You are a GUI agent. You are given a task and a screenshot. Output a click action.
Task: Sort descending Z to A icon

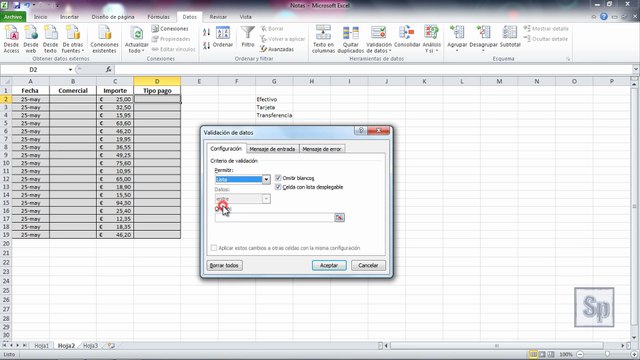click(207, 45)
